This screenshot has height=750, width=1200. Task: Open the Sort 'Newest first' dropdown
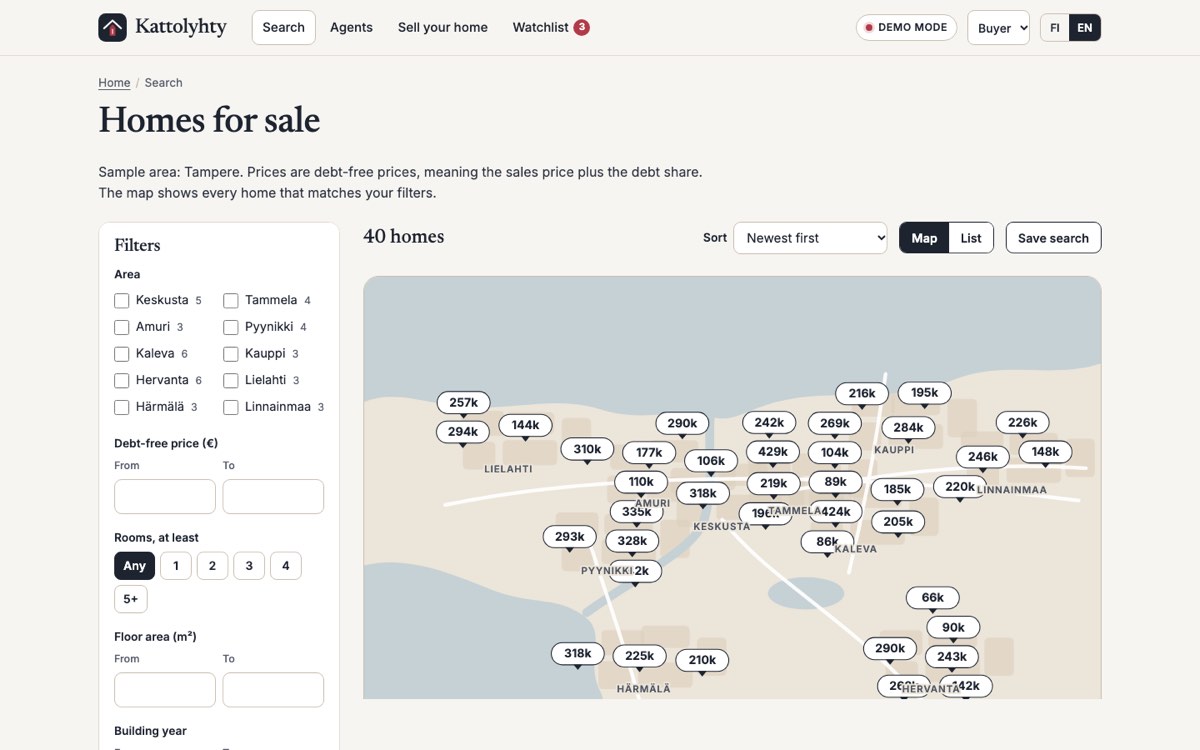[810, 238]
